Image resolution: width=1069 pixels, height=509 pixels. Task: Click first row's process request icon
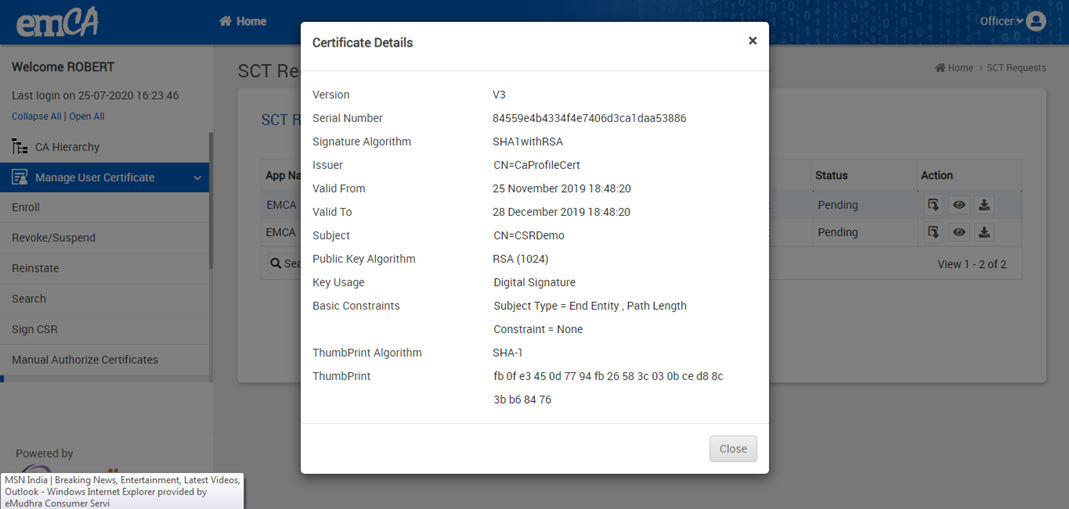pyautogui.click(x=933, y=205)
